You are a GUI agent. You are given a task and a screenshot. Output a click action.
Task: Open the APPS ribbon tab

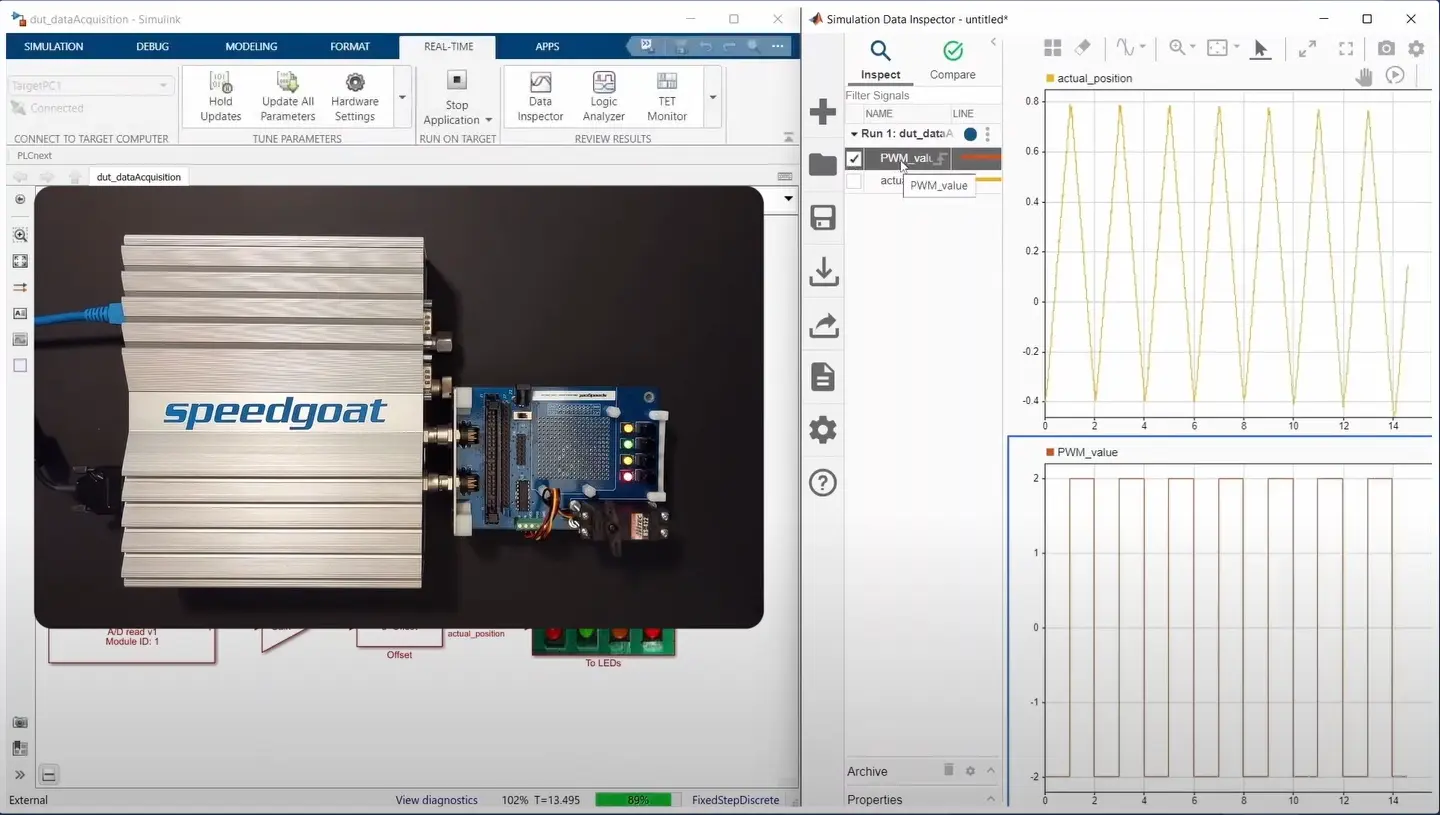tap(547, 46)
